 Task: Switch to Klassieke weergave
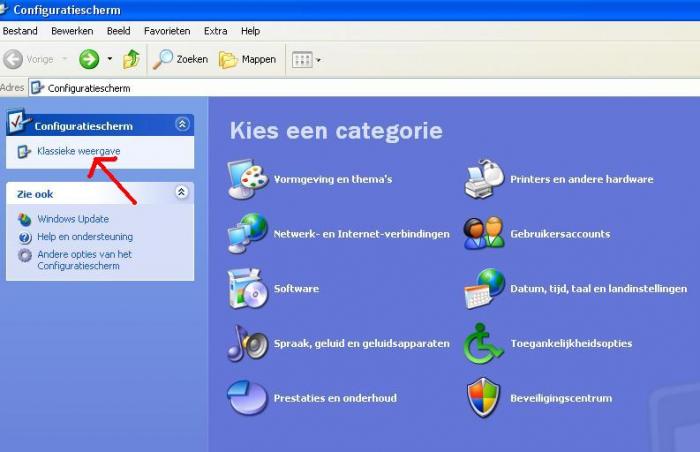pos(79,151)
